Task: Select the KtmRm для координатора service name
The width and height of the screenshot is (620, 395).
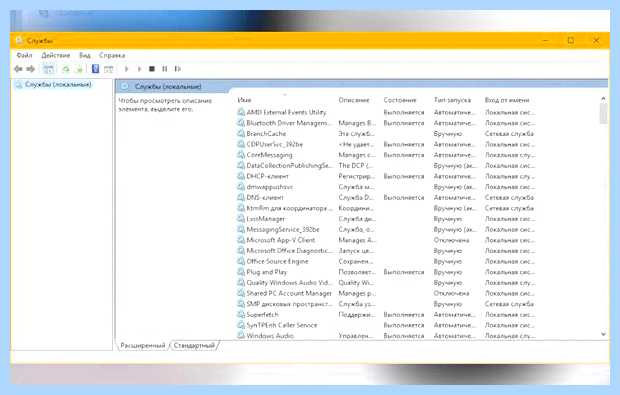Action: click(x=289, y=208)
